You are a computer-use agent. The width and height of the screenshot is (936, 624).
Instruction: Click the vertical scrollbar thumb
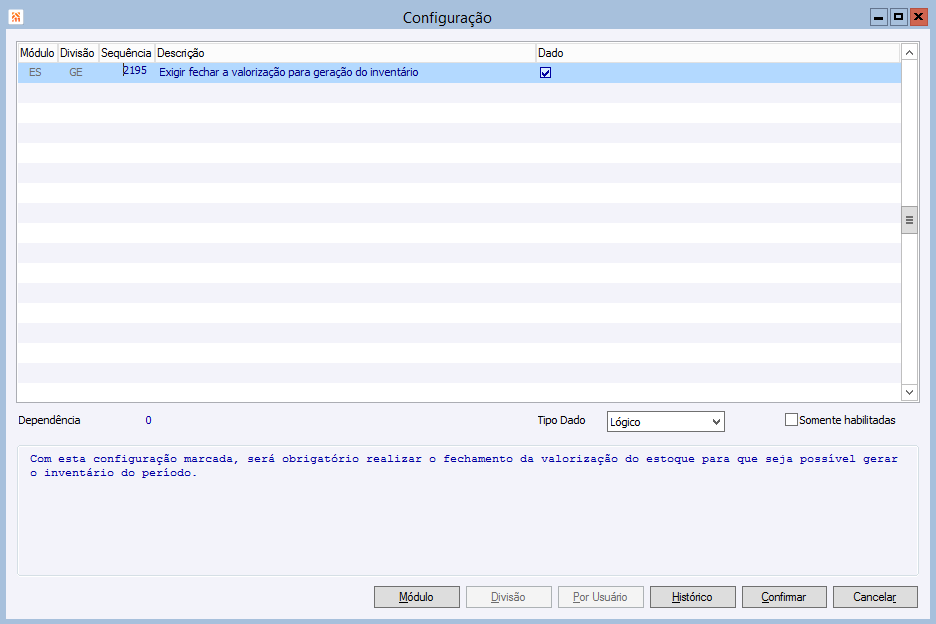(909, 220)
